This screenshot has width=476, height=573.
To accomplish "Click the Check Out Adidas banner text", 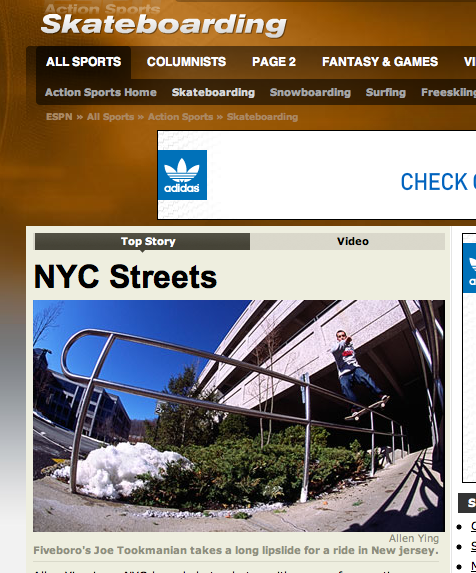I will click(438, 182).
